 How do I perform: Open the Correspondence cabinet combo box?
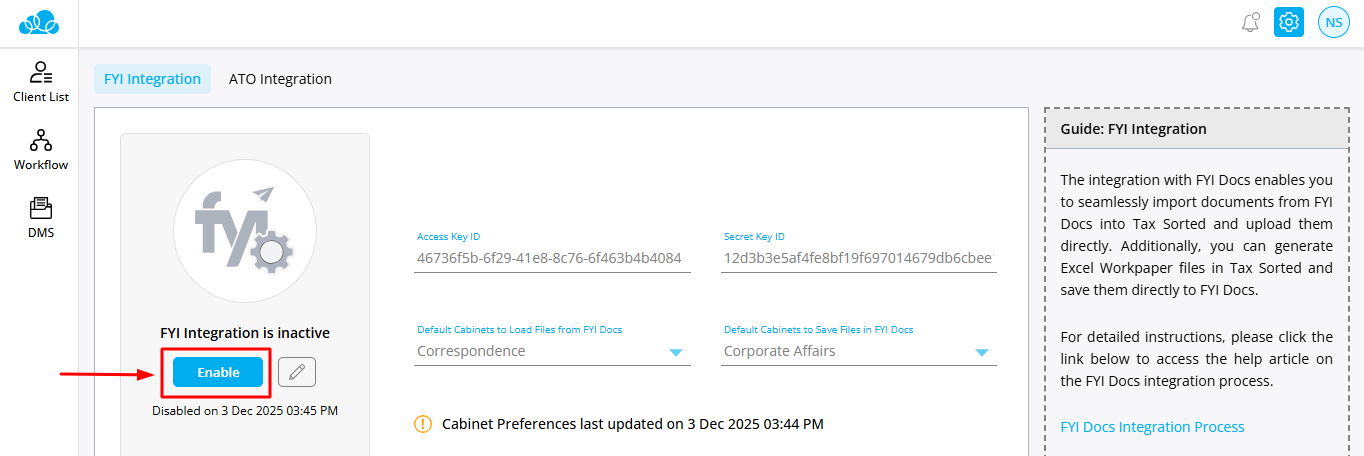540,352
